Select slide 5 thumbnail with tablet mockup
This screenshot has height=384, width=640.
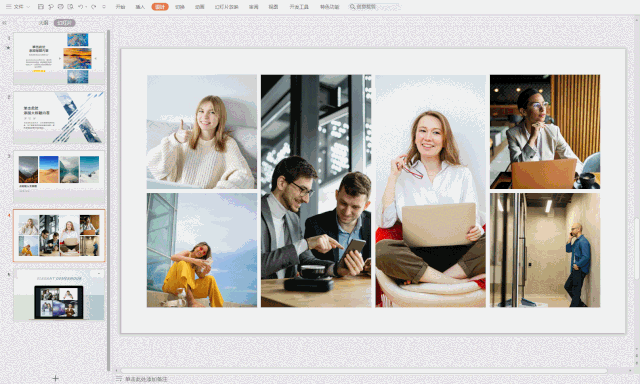[x=59, y=294]
